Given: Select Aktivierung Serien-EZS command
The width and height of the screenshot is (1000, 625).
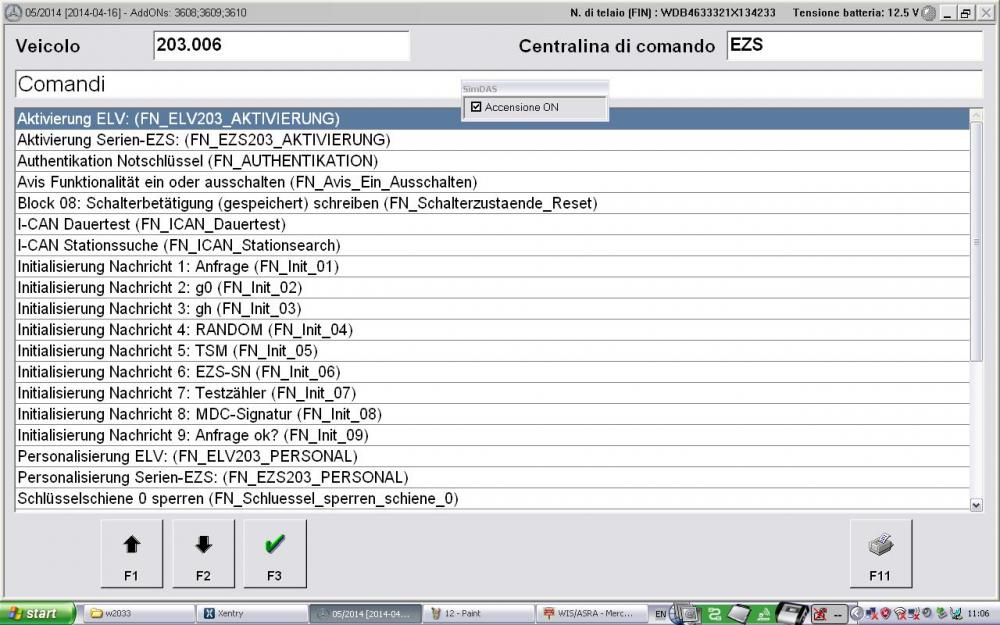Looking at the screenshot, I should click(x=204, y=140).
